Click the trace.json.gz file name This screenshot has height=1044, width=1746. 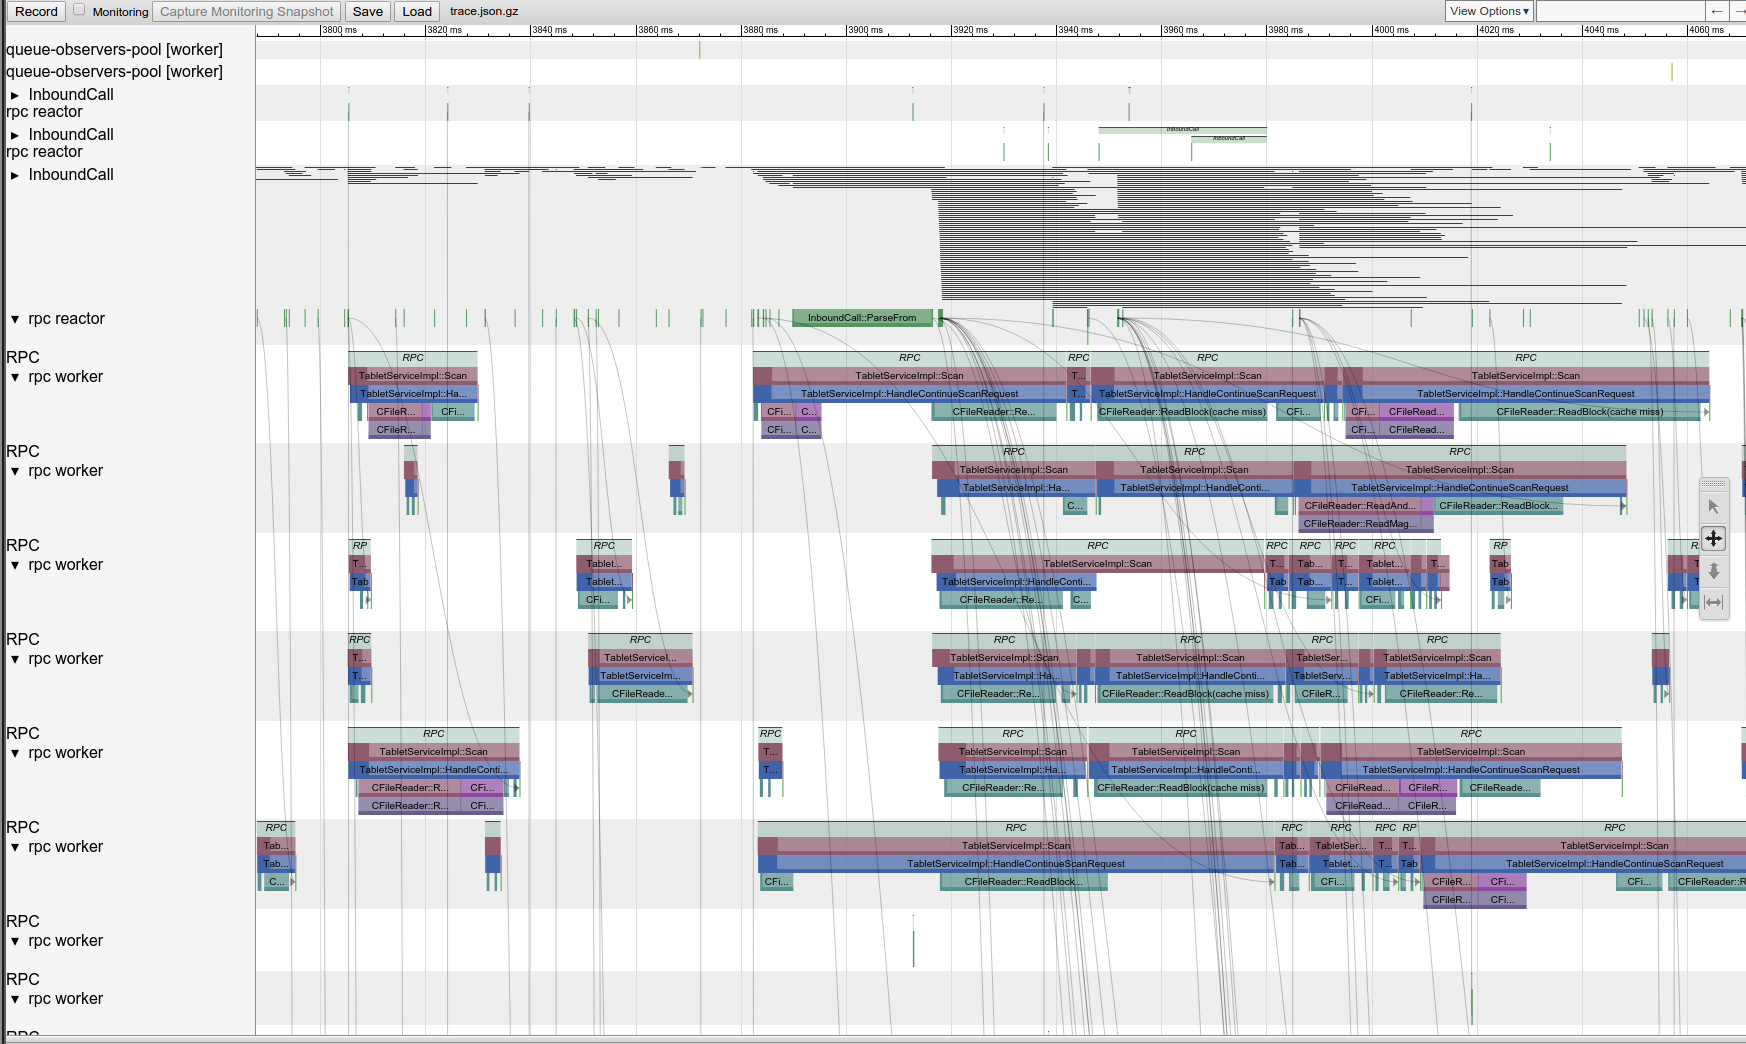click(484, 11)
